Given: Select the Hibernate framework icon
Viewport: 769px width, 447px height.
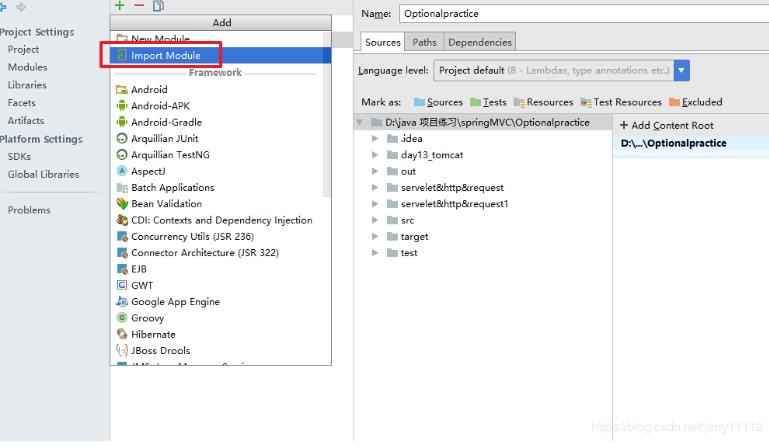Looking at the screenshot, I should [x=122, y=334].
